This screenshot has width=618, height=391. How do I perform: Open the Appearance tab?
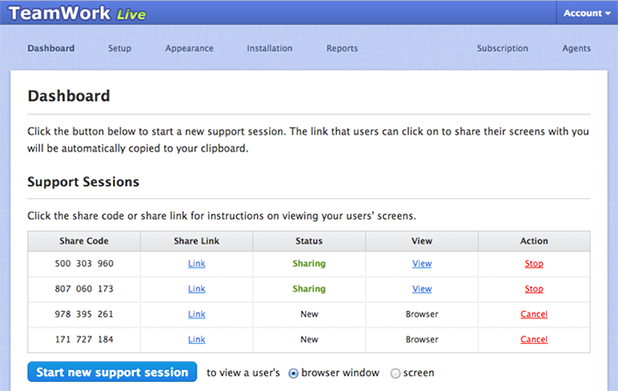point(189,48)
